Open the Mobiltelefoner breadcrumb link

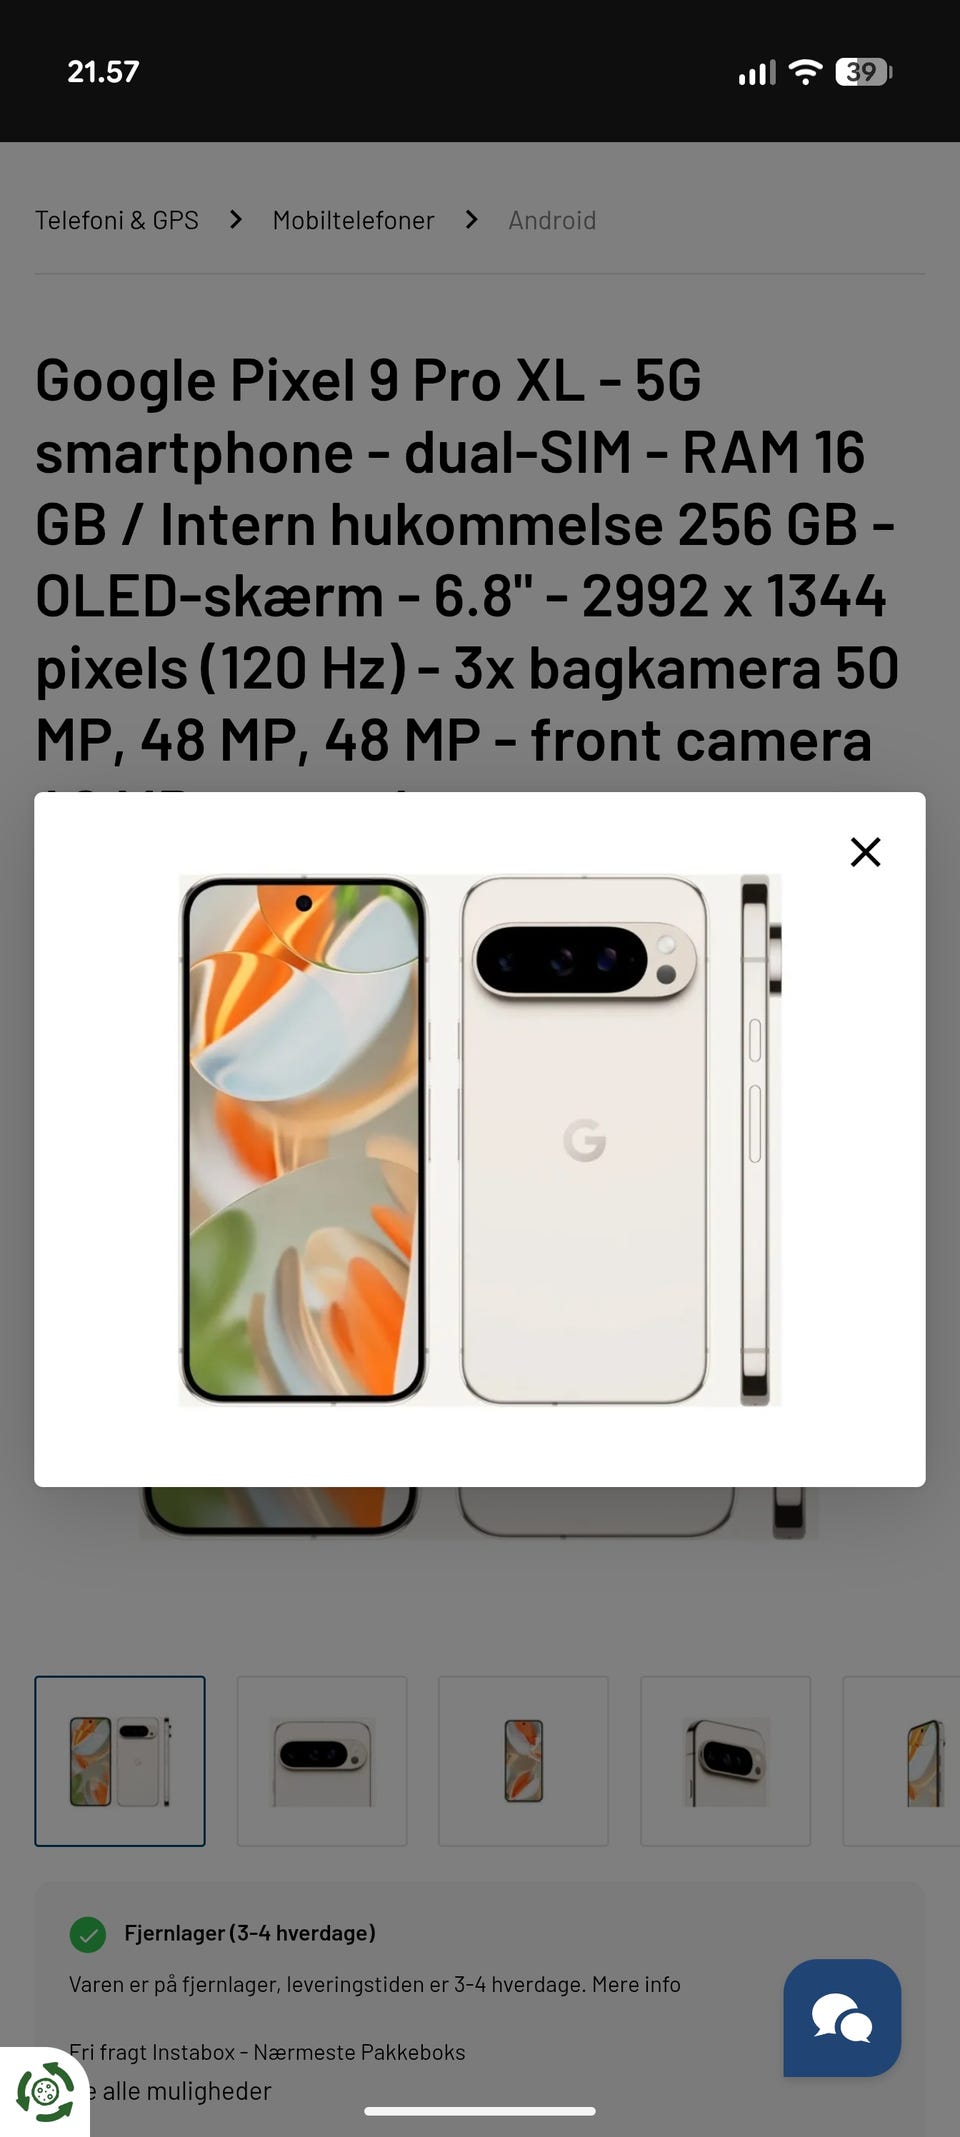point(353,220)
